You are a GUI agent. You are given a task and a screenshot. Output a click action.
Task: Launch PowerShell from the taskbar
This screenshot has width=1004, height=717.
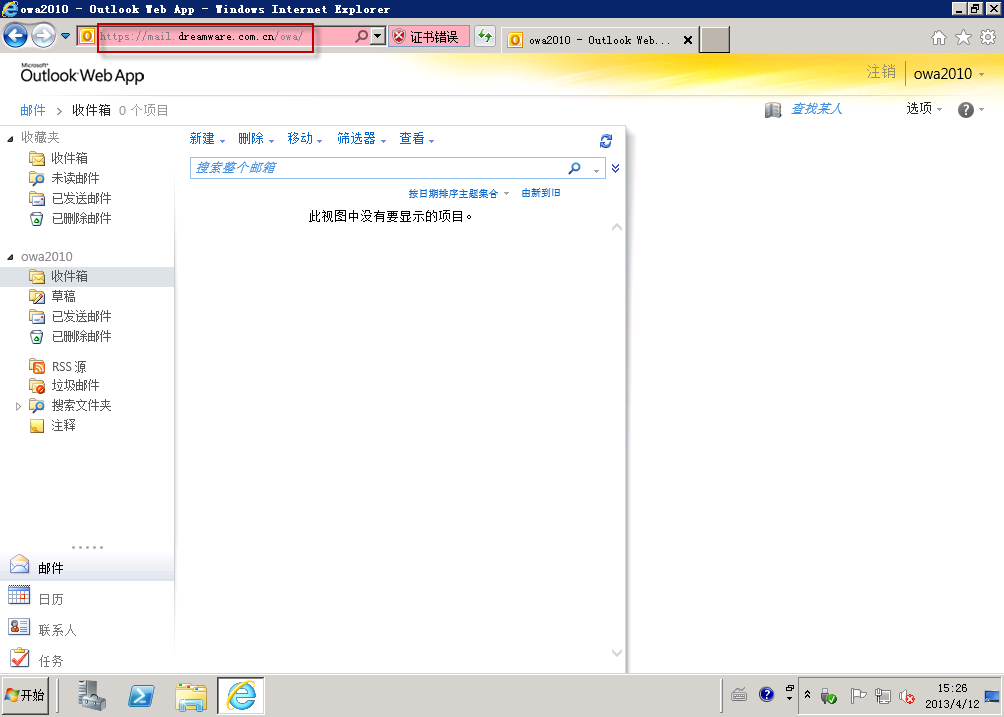(x=141, y=695)
